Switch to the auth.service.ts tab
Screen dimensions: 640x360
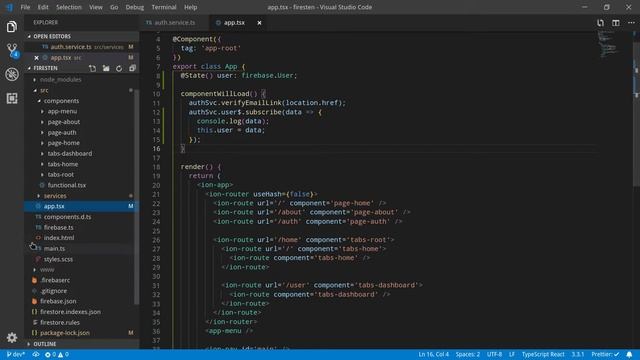pos(174,23)
